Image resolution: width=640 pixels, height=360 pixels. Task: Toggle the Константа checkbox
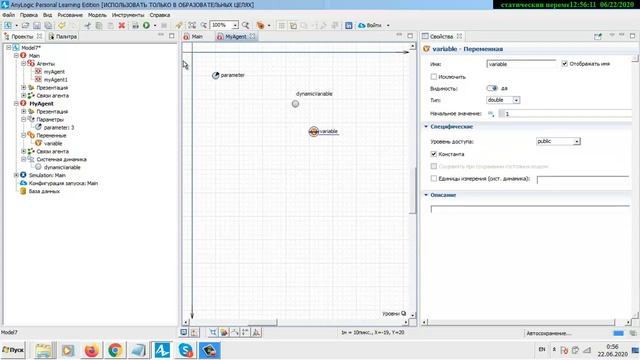(x=434, y=154)
